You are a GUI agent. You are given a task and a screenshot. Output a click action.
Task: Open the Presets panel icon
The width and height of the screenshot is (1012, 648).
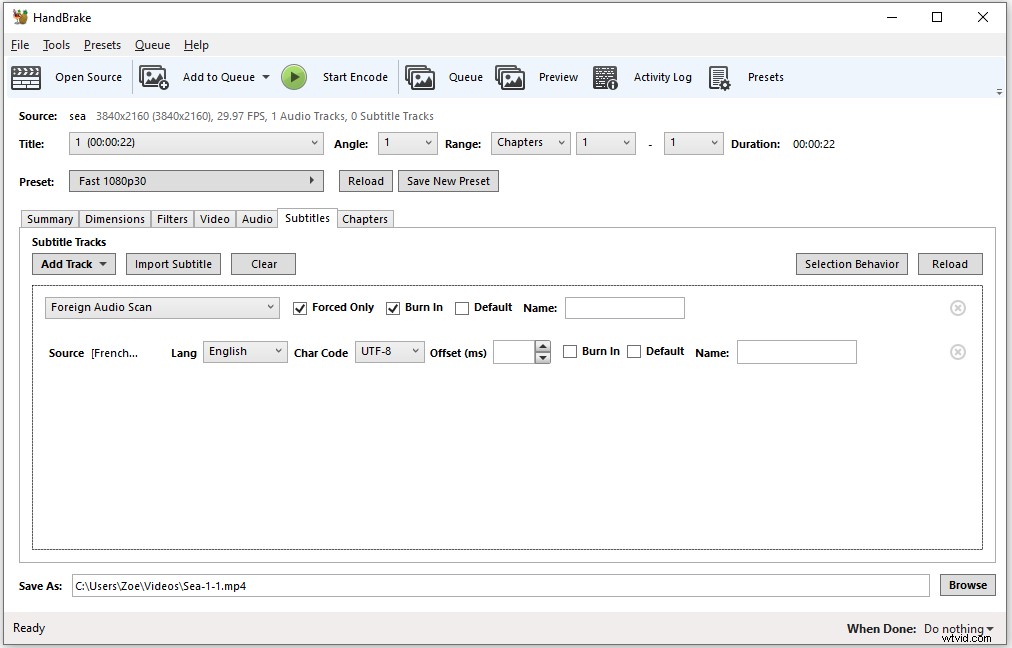(x=720, y=77)
